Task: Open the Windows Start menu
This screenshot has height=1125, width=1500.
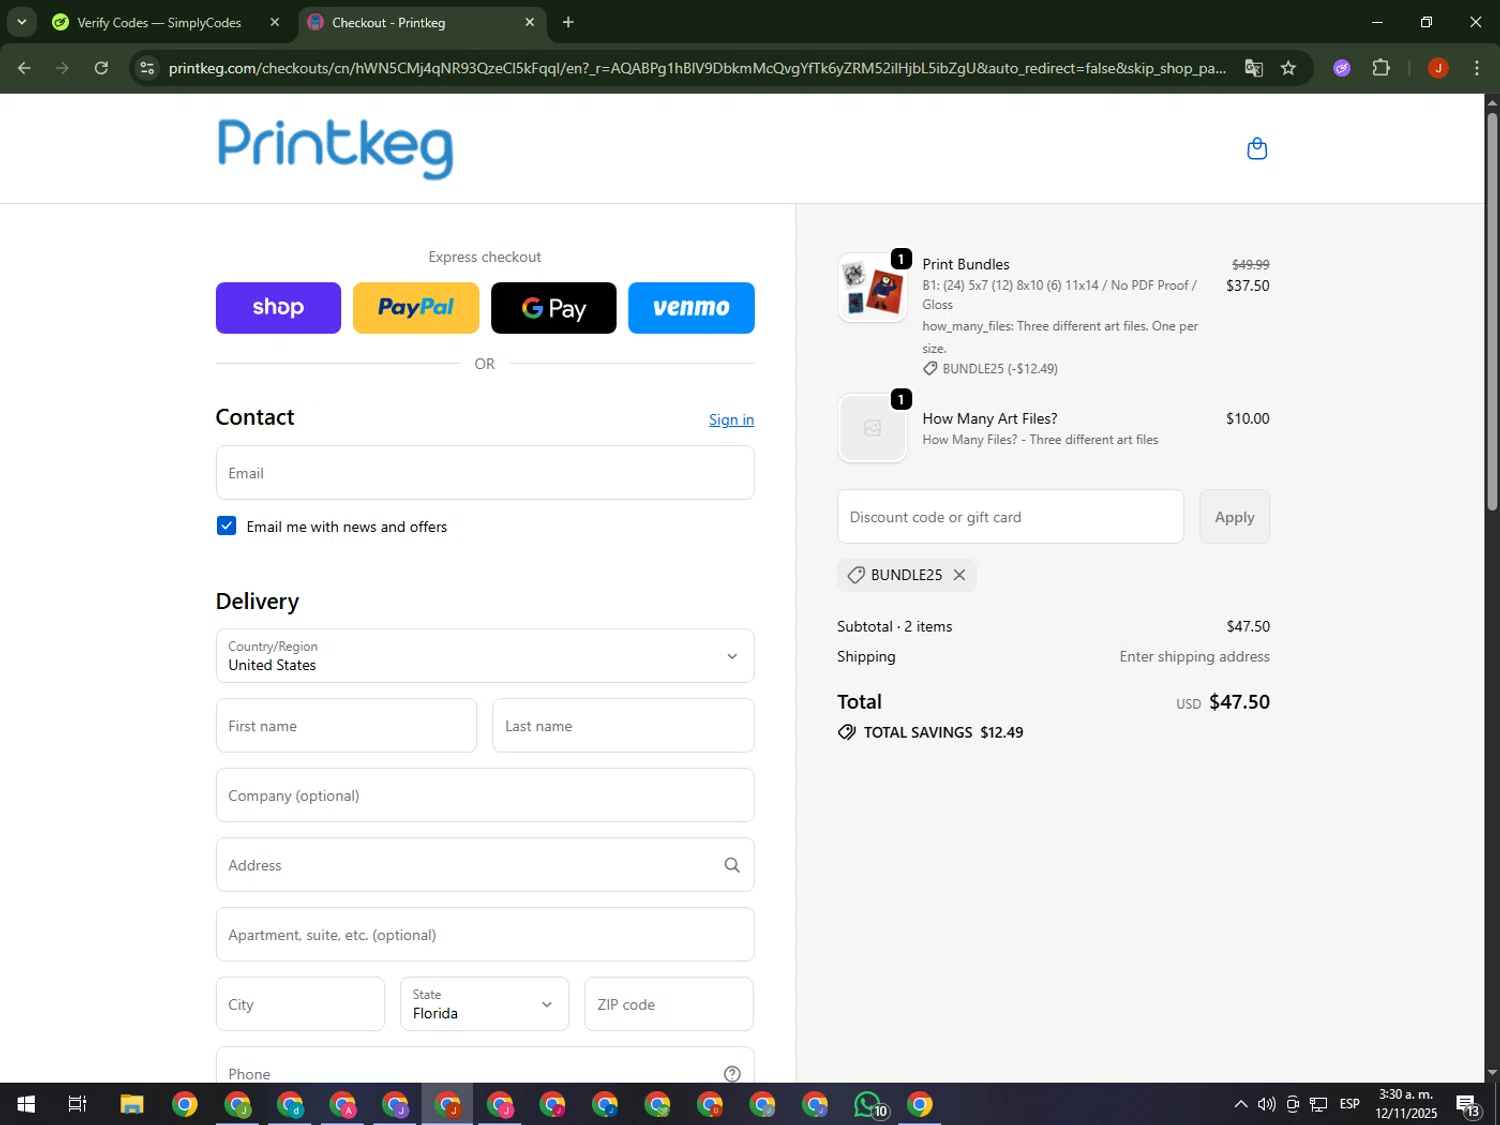Action: point(26,1104)
